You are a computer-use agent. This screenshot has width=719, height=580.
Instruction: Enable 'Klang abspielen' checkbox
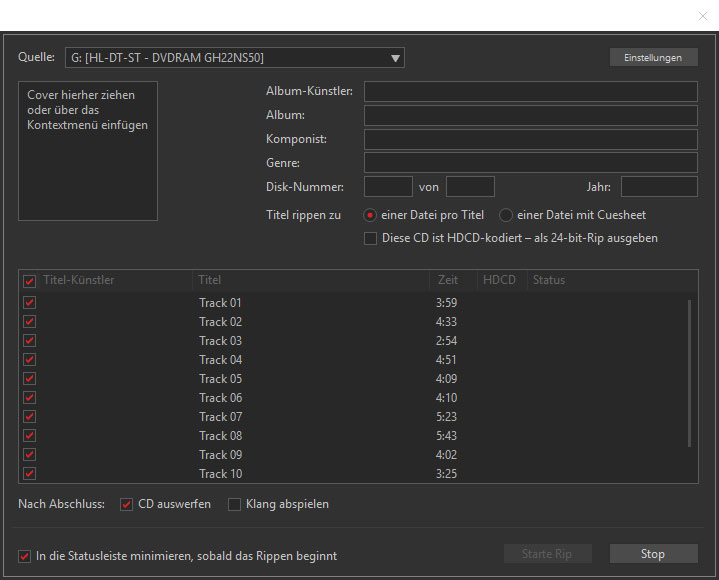click(x=234, y=504)
